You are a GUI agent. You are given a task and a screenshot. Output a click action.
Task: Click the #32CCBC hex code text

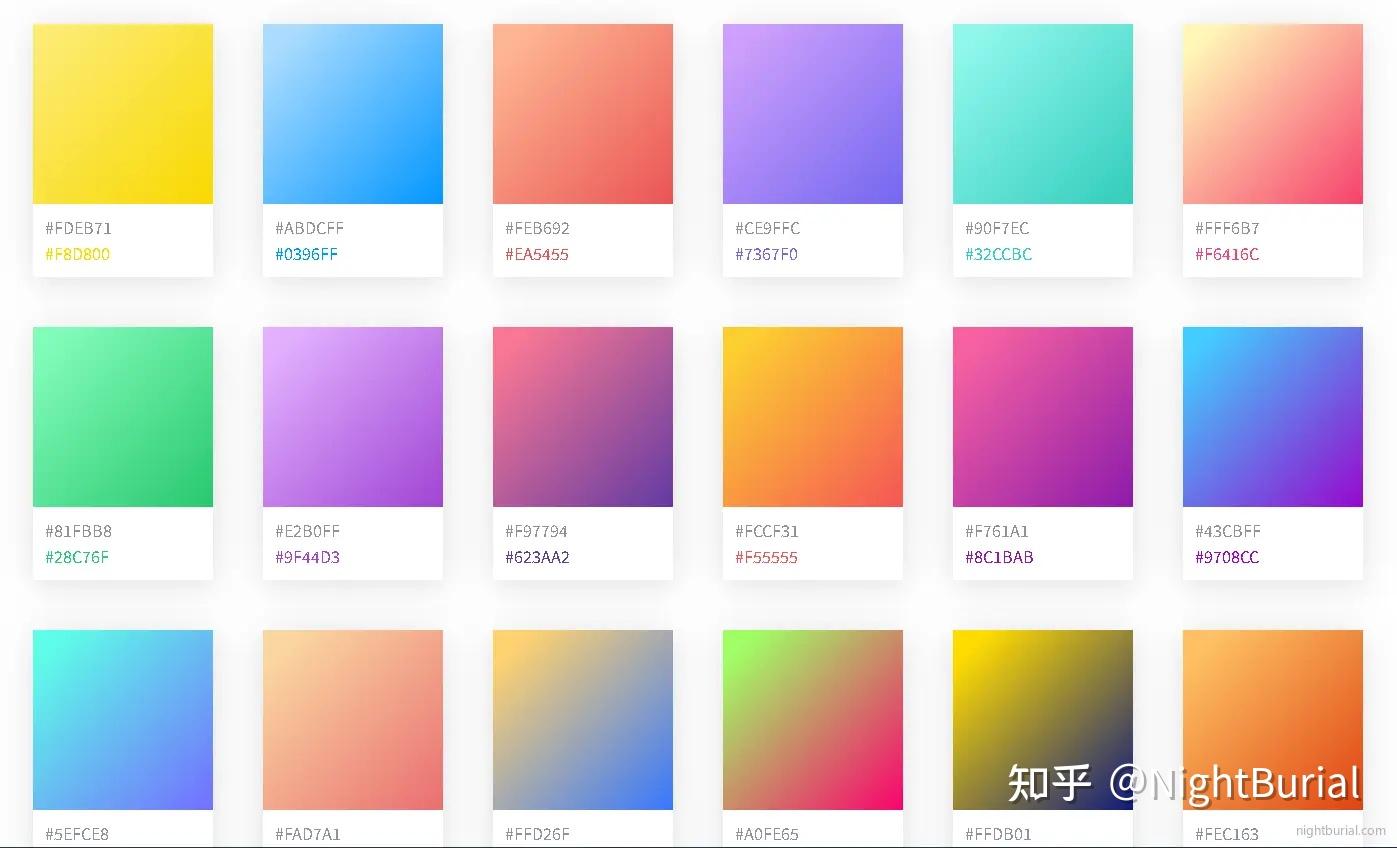coord(997,254)
